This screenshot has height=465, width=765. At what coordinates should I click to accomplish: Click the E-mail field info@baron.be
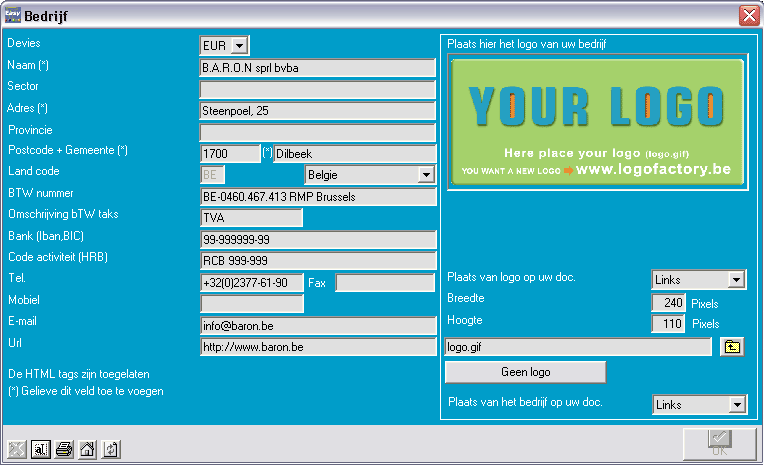317,325
